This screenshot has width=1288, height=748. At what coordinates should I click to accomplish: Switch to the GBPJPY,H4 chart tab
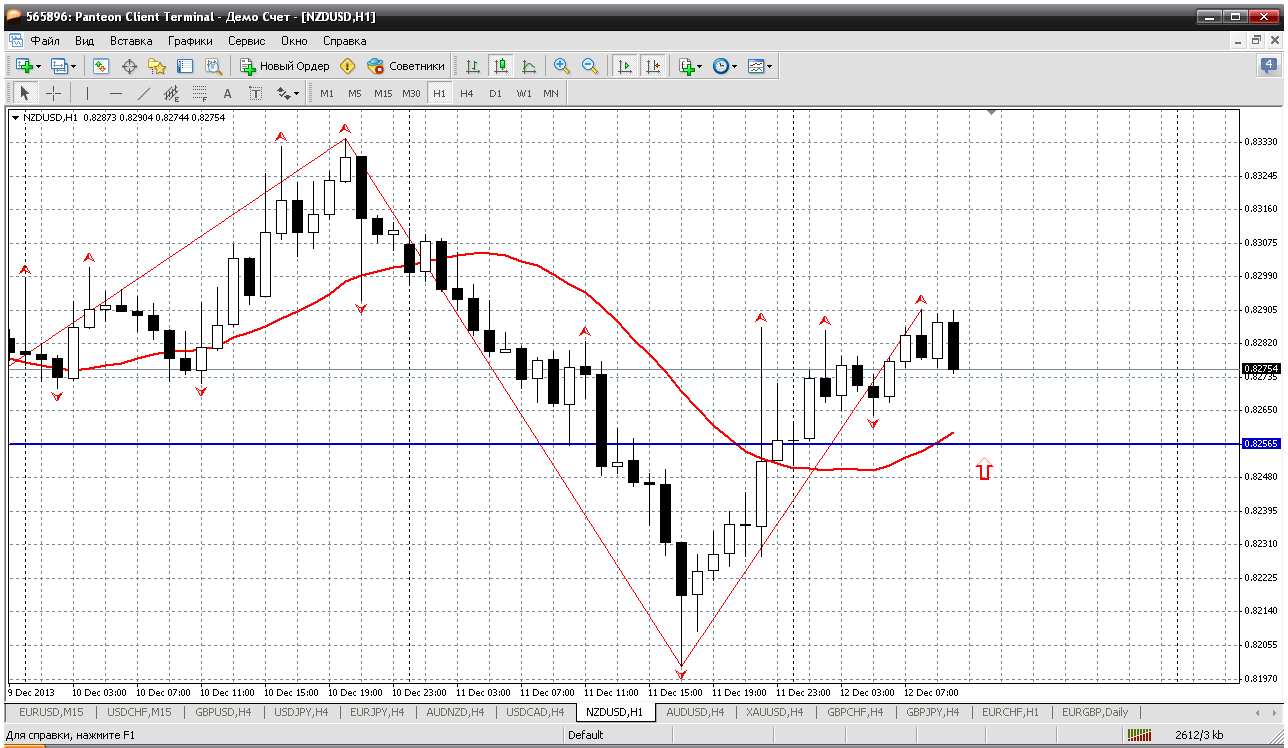[x=933, y=712]
